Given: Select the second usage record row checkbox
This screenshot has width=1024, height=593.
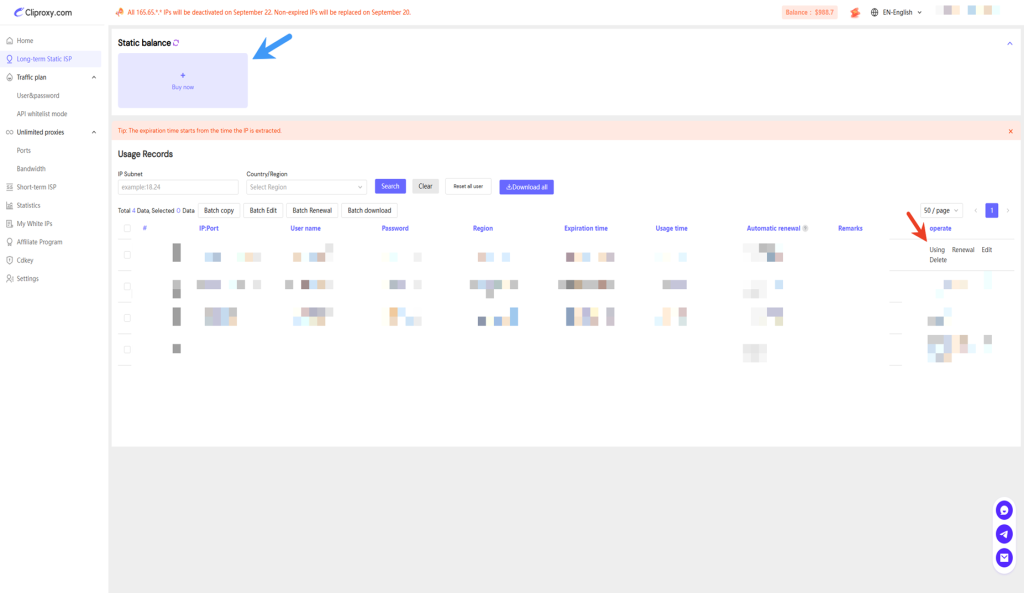Looking at the screenshot, I should pos(126,286).
